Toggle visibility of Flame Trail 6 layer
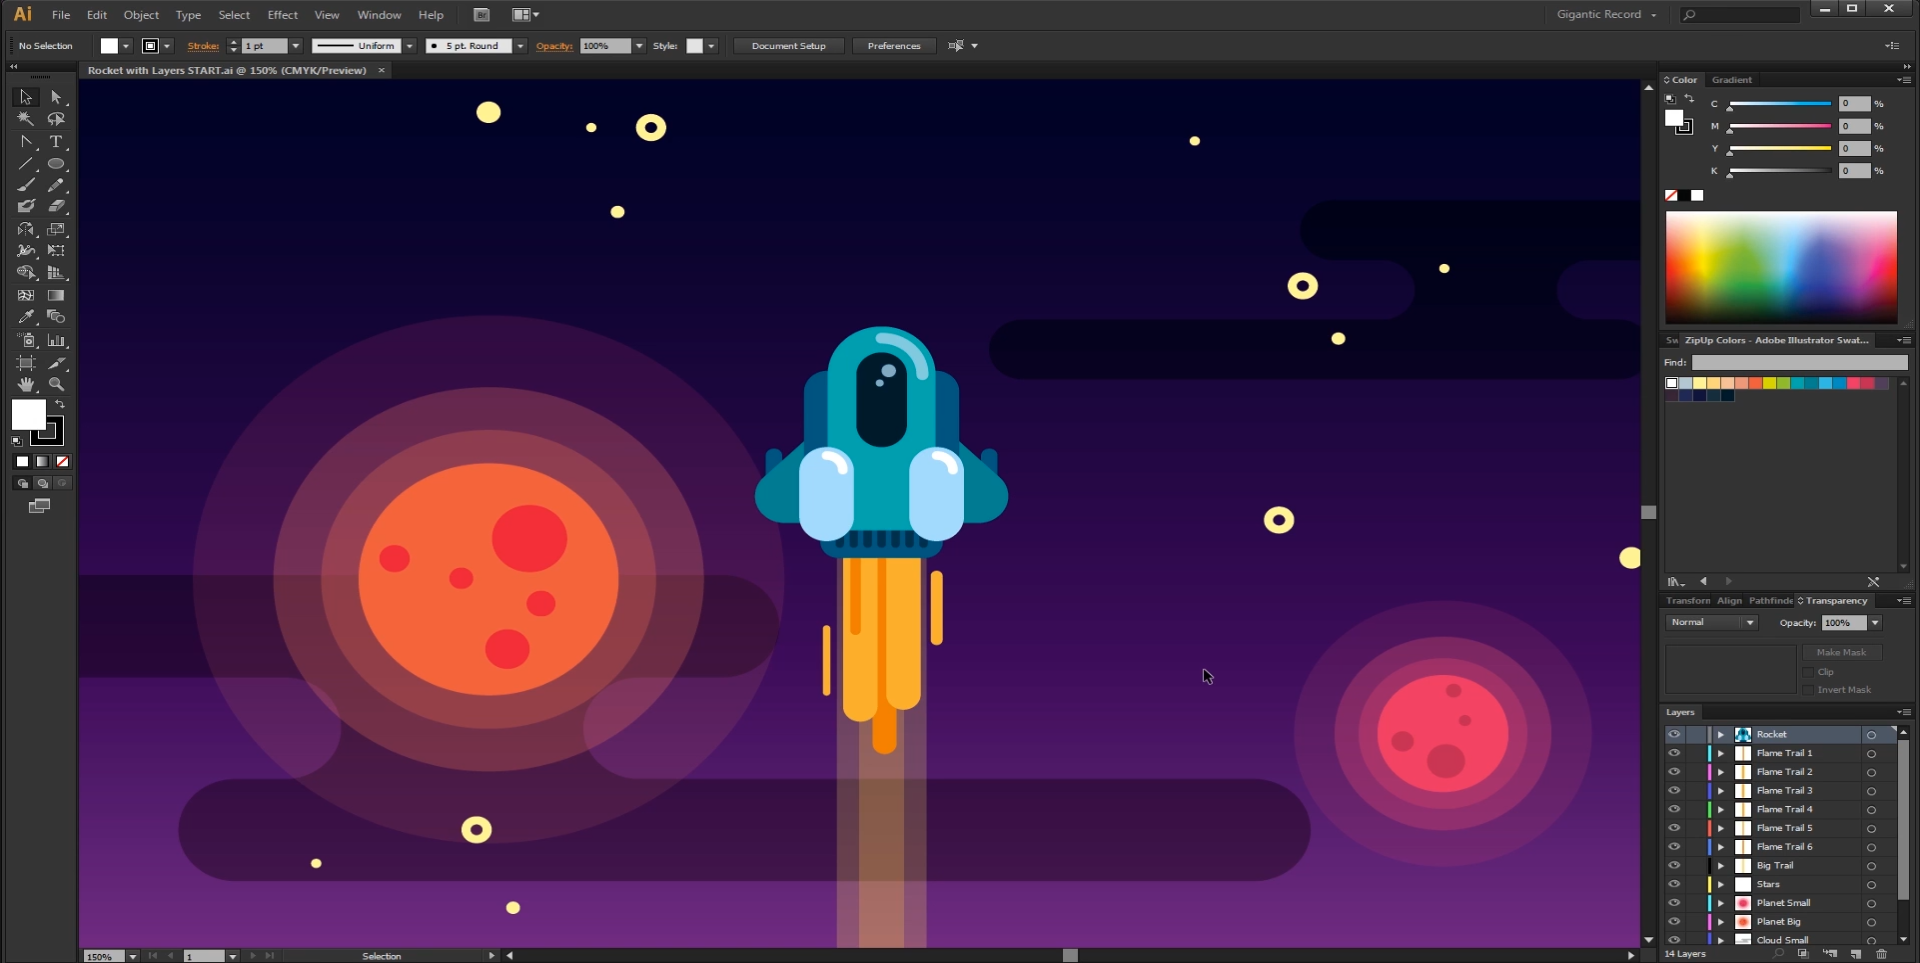 pyautogui.click(x=1674, y=847)
